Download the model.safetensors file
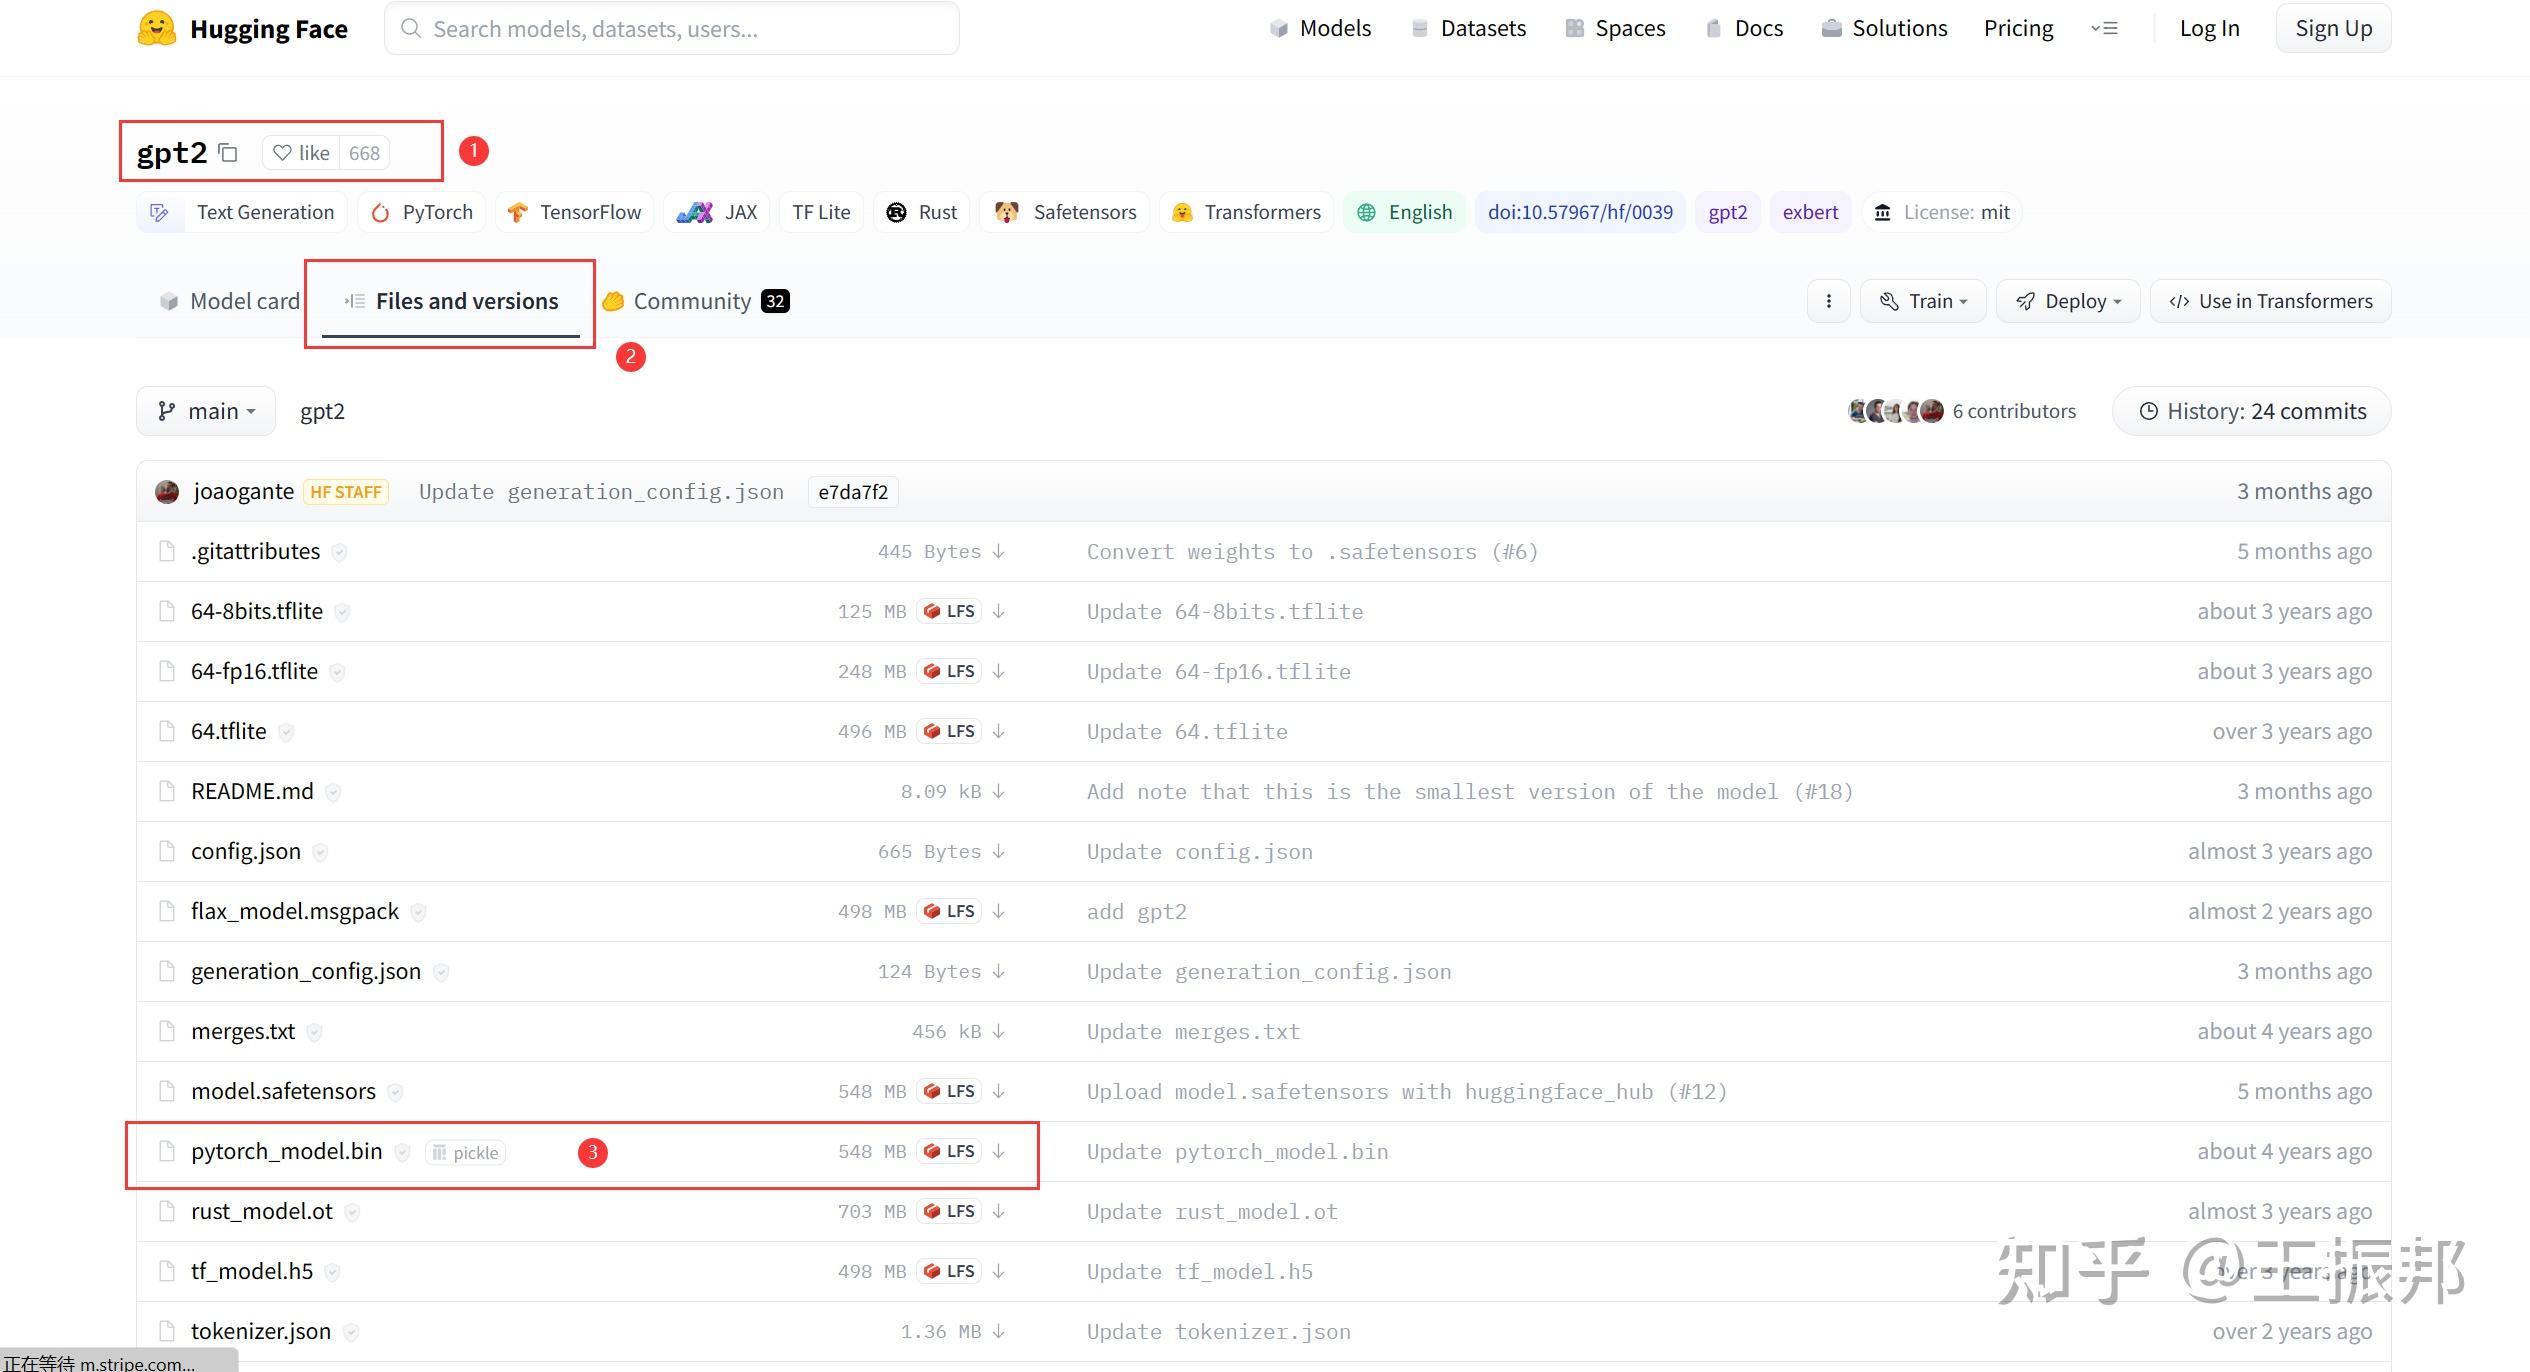 999,1091
